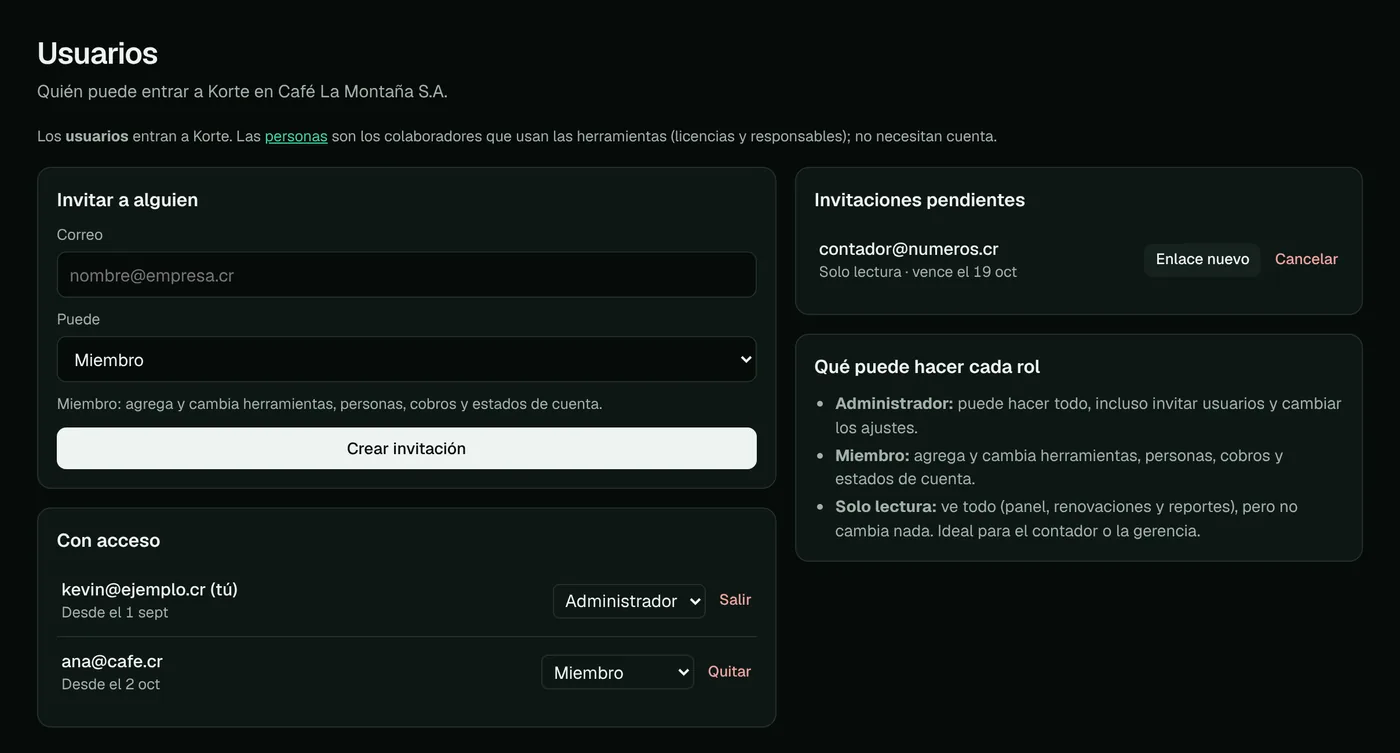Screen dimensions: 1400x753
Task: Click the Solo lectura role description
Action: coord(1066,518)
